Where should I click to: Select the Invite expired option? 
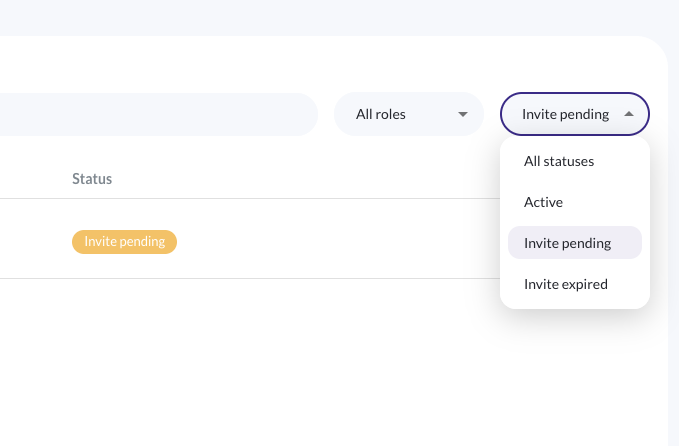pos(565,284)
